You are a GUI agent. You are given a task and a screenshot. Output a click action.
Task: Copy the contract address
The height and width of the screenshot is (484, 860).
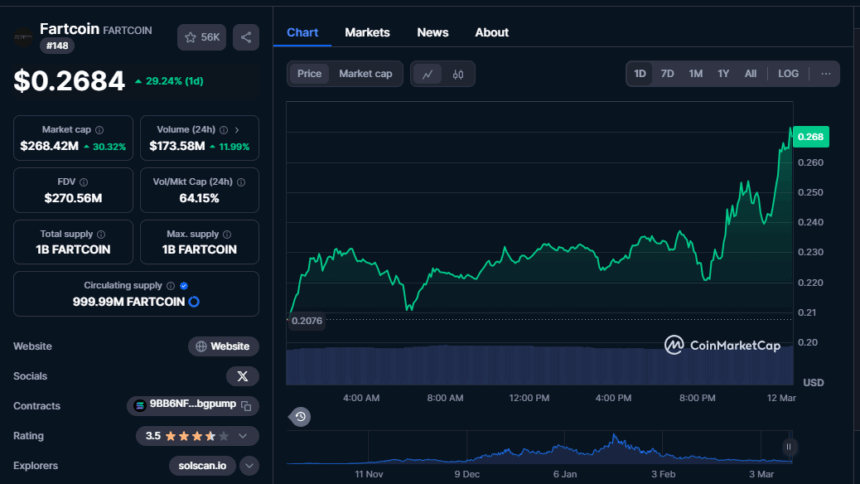[x=246, y=406]
